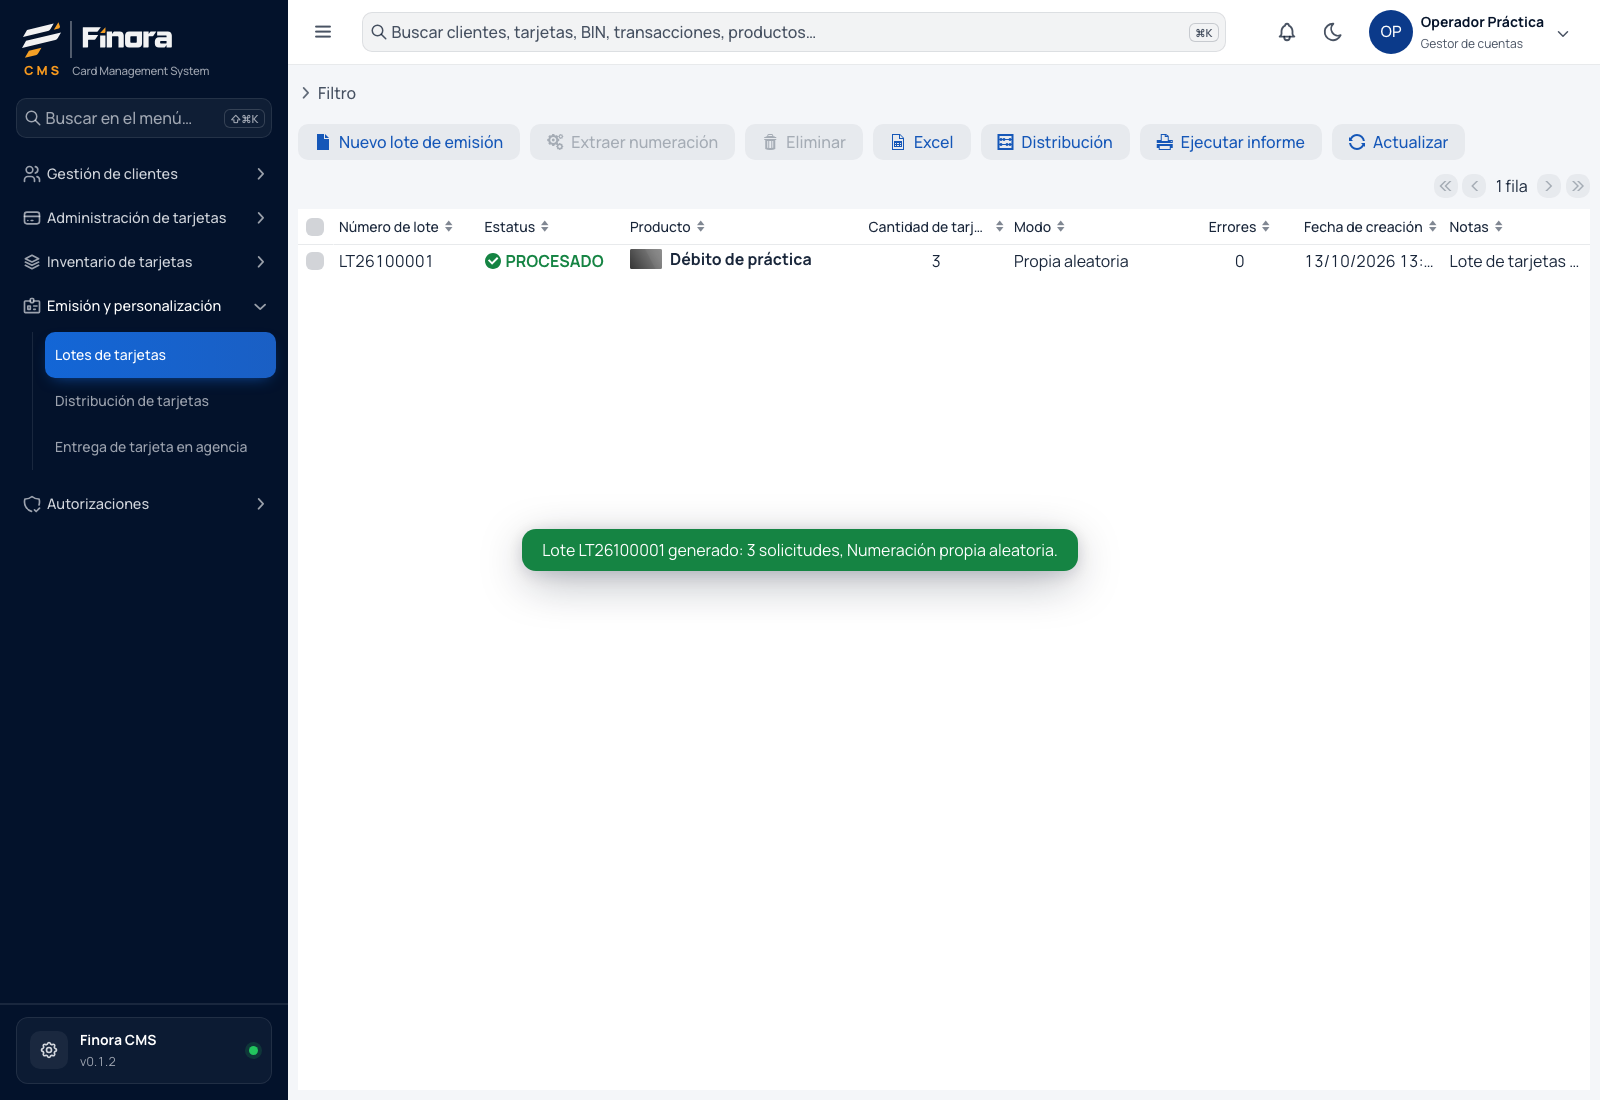
Task: Expand Gestión de clientes menu
Action: (144, 174)
